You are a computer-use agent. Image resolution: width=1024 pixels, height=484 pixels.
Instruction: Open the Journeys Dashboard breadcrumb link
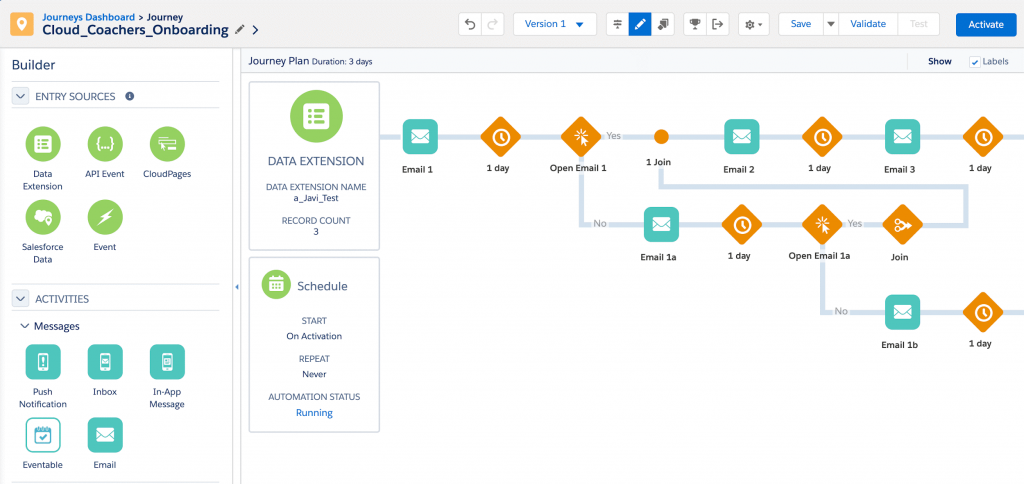point(87,17)
